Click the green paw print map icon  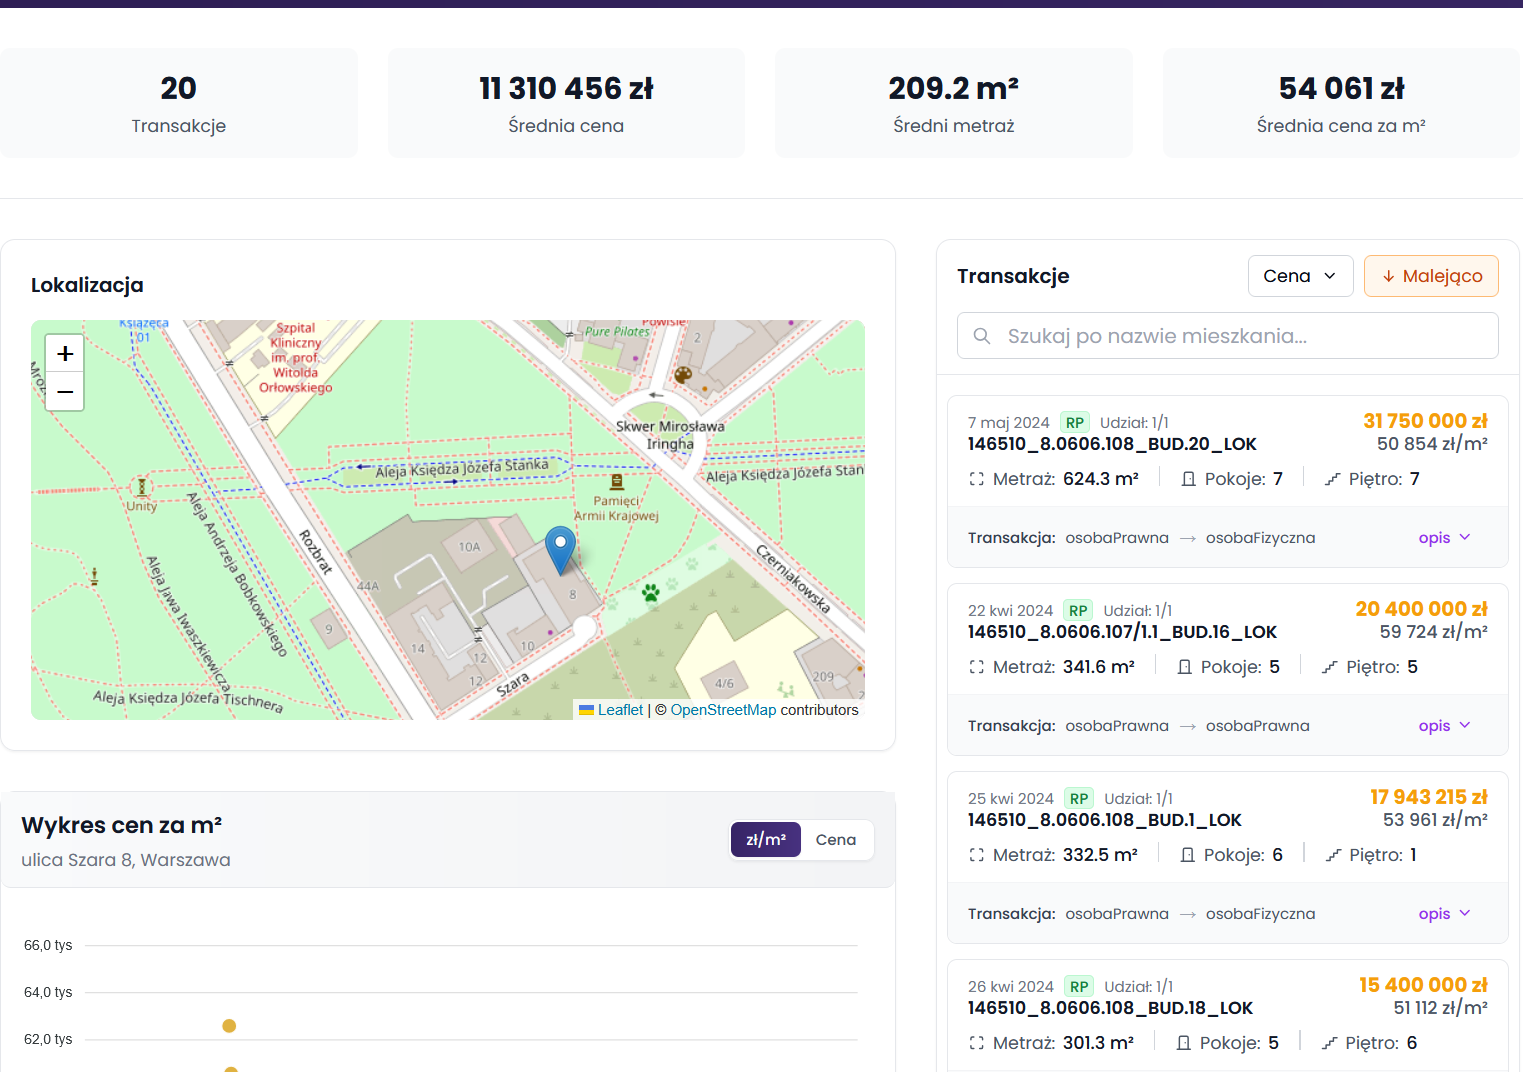point(651,592)
